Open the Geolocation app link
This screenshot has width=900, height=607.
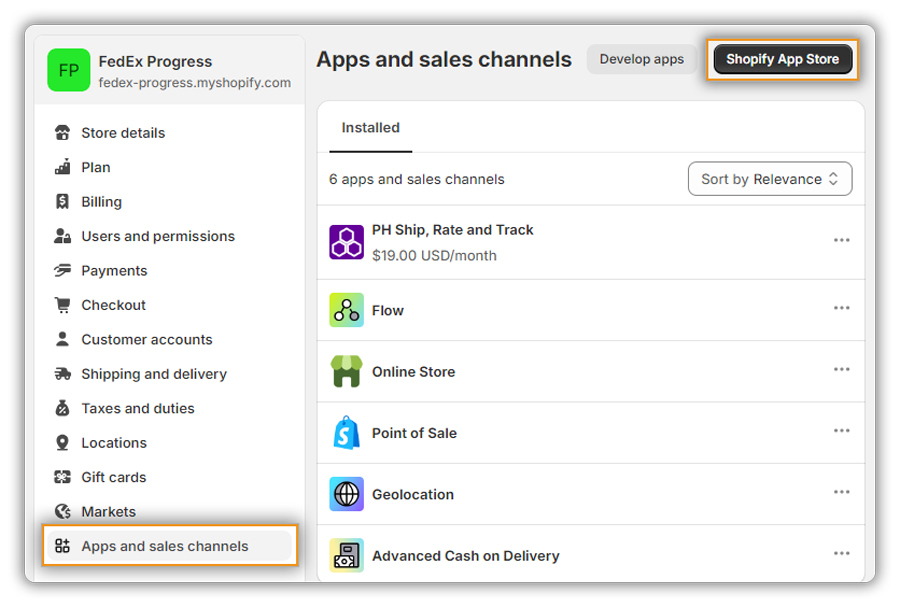413,495
